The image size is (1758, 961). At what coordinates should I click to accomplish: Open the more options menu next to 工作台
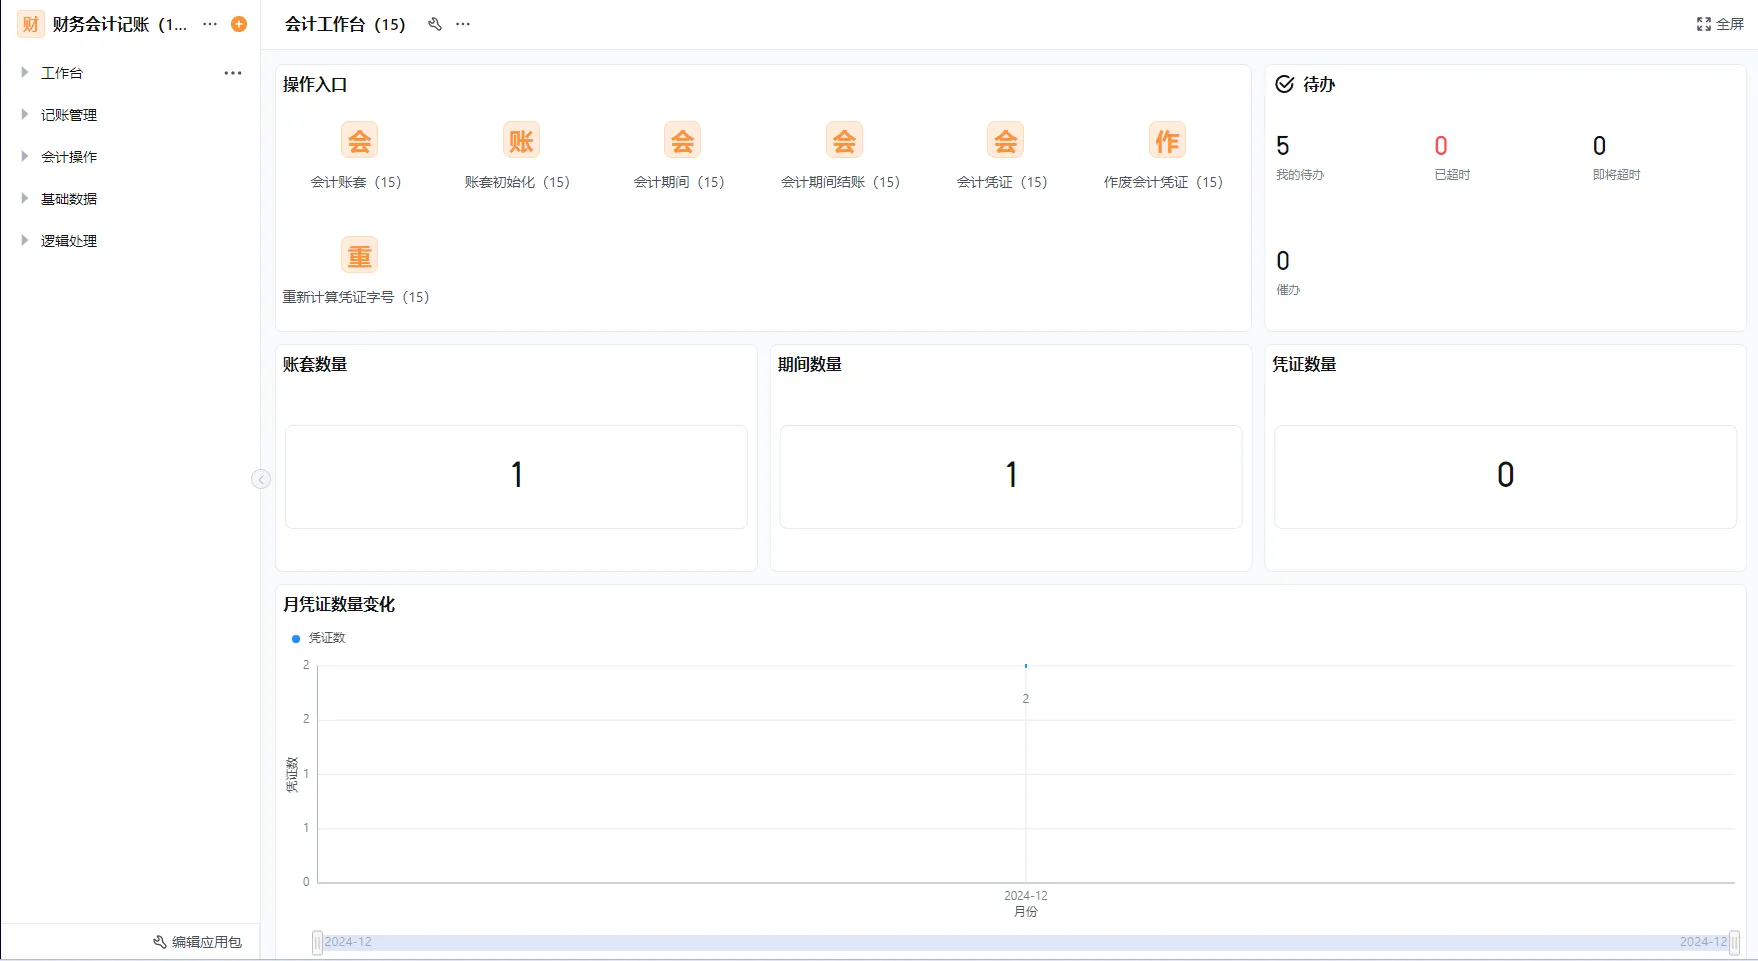pyautogui.click(x=233, y=72)
